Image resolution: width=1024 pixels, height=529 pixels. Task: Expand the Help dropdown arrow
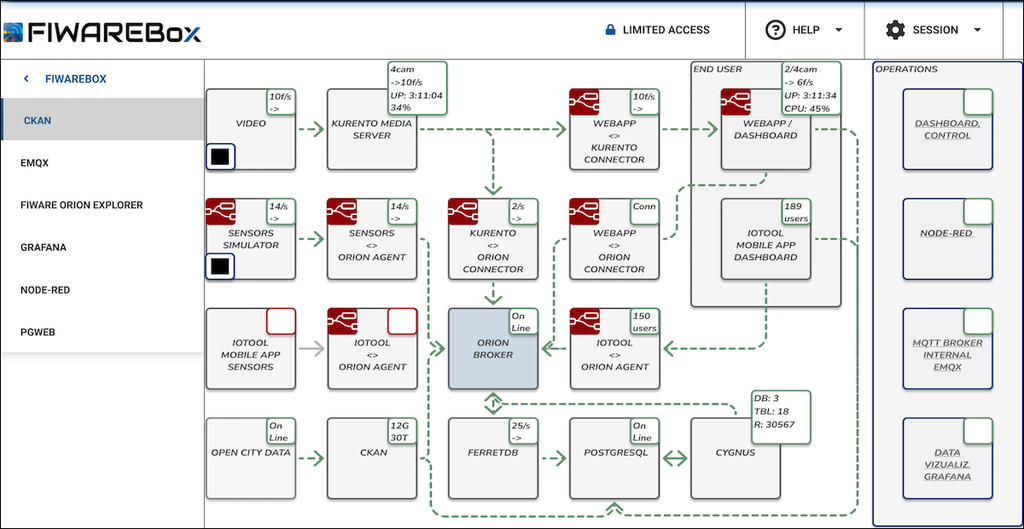tap(838, 30)
